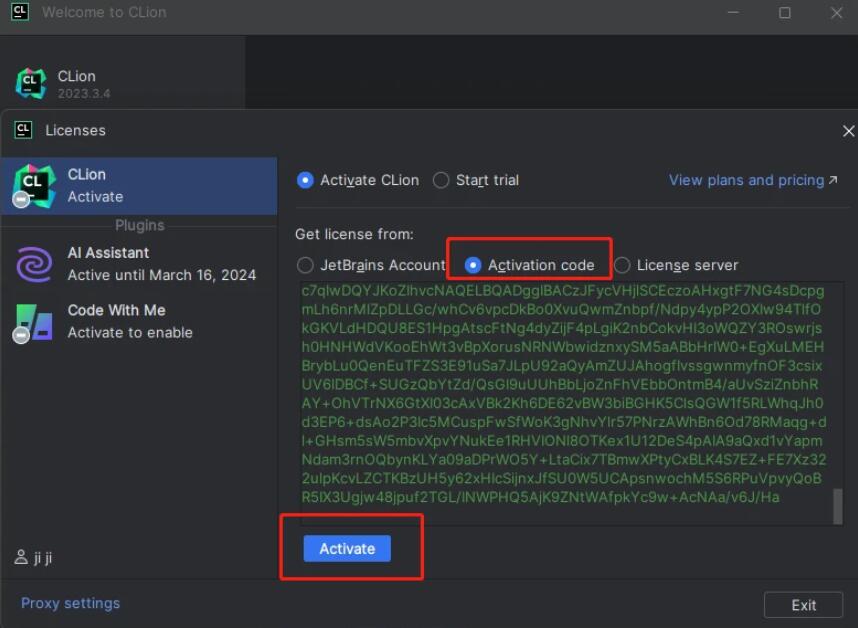Click the user avatar icon beside ji ji
Viewport: 858px width, 628px height.
pyautogui.click(x=21, y=557)
